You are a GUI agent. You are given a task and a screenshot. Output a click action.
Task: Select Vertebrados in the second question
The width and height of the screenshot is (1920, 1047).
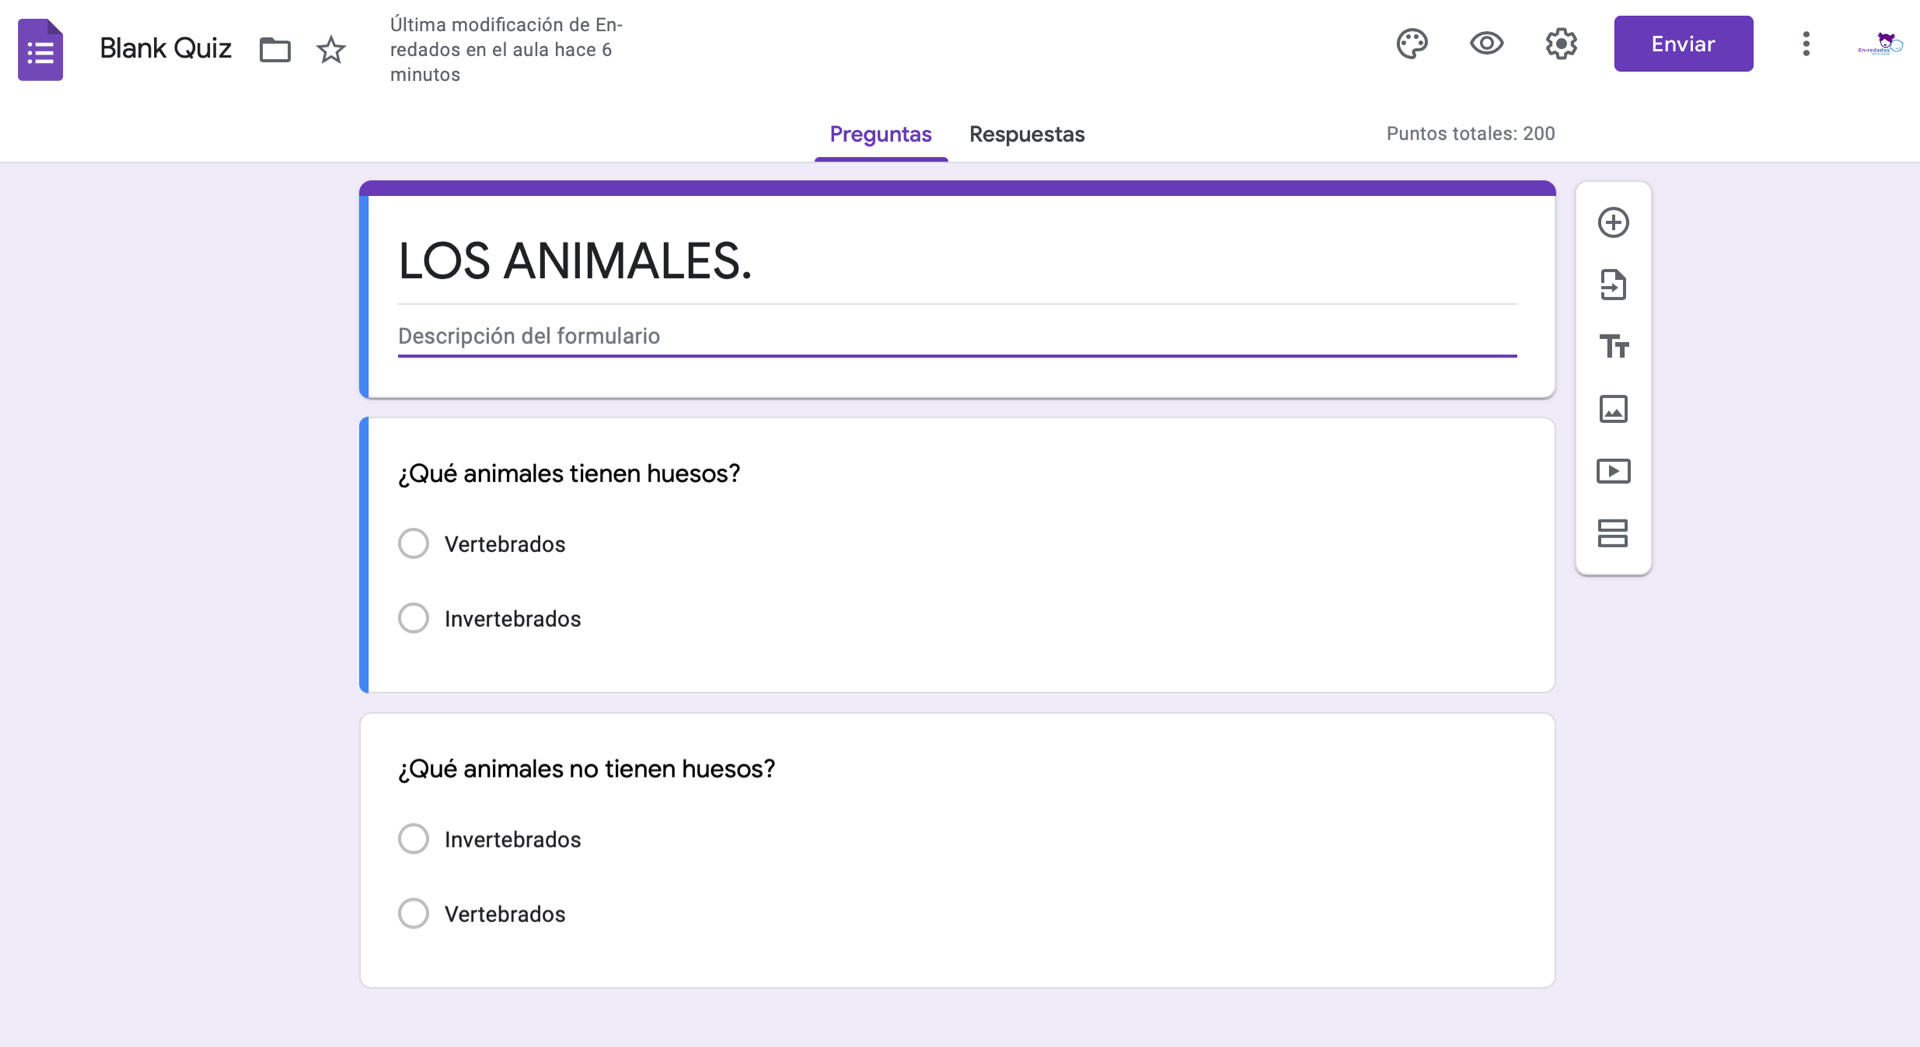(414, 914)
